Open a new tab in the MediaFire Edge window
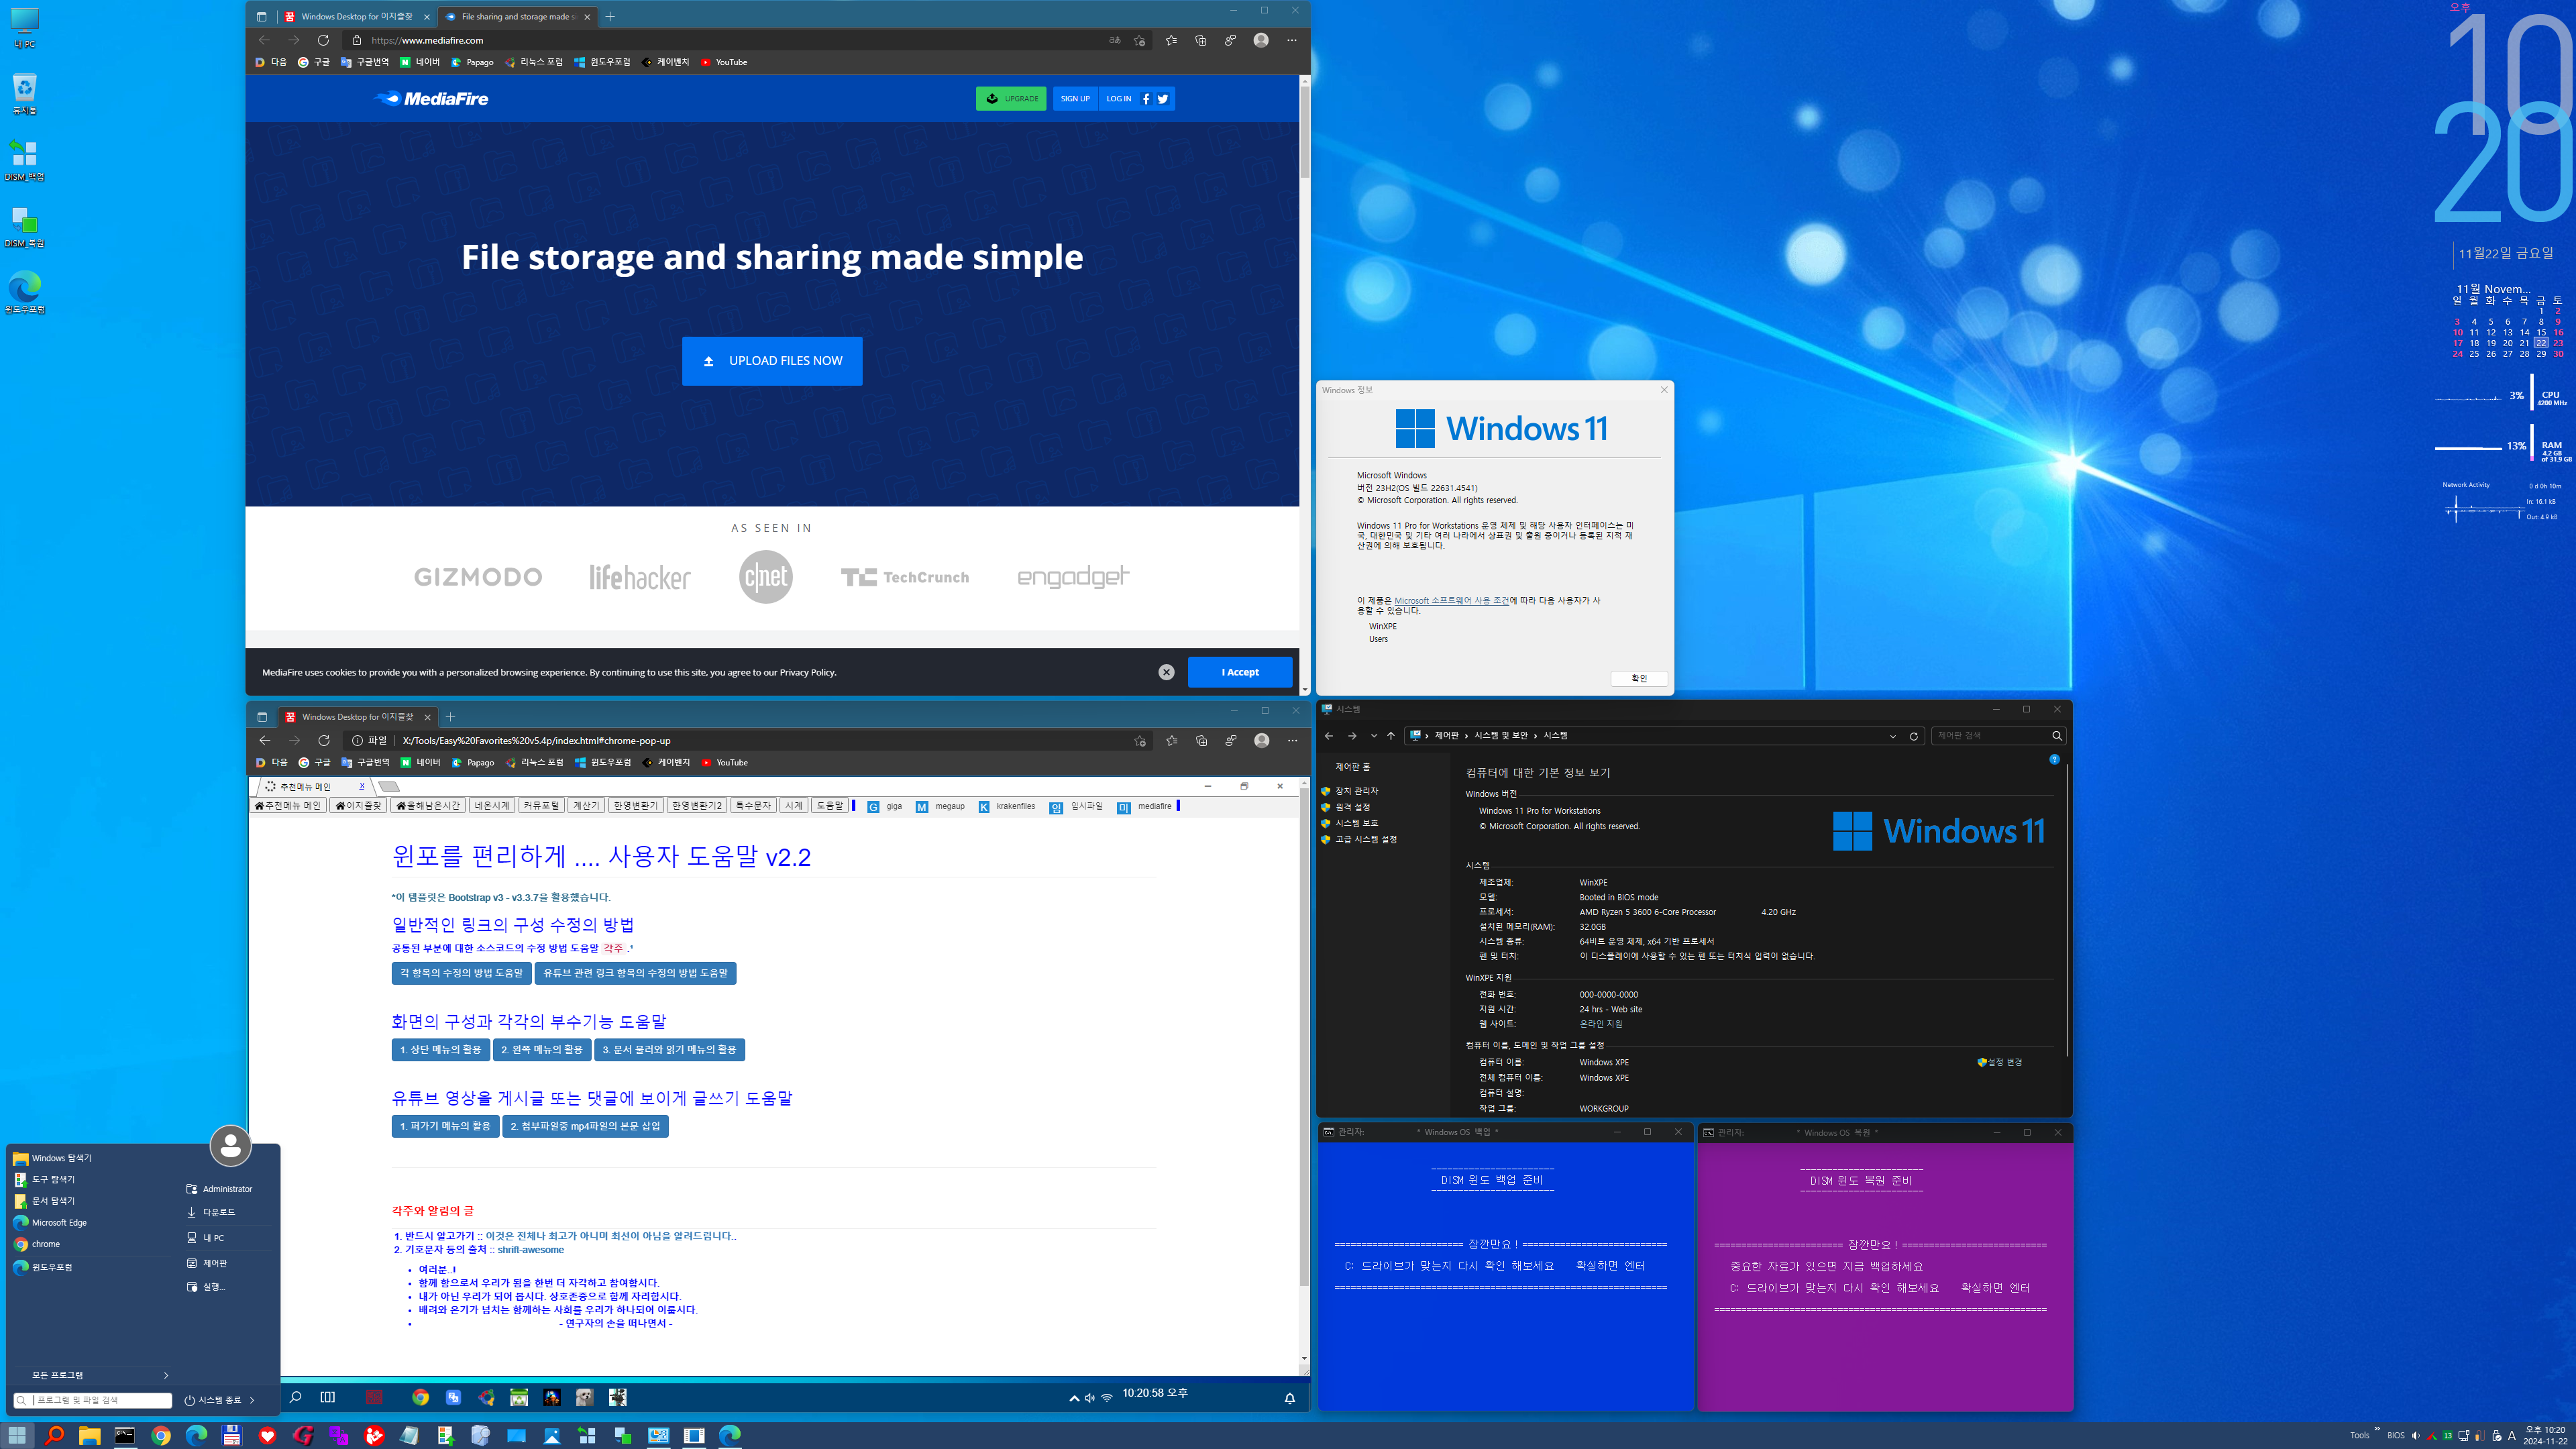The width and height of the screenshot is (2576, 1449). pyautogui.click(x=610, y=16)
